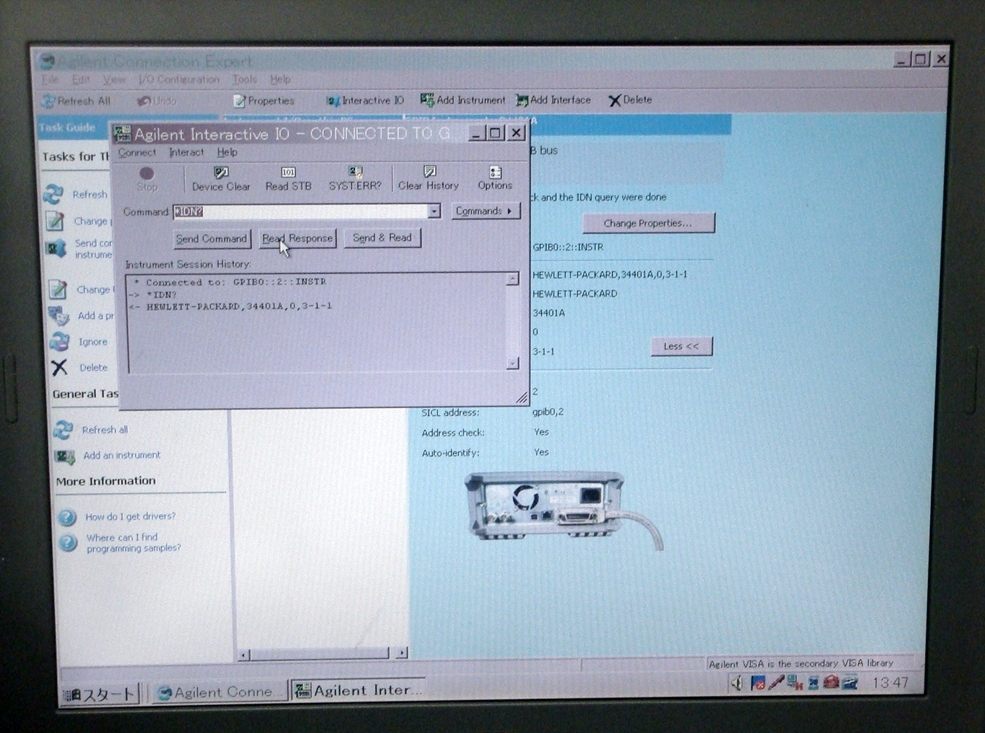This screenshot has width=985, height=733.
Task: Click the Refresh task above Change in Task Guide
Action: [76, 195]
